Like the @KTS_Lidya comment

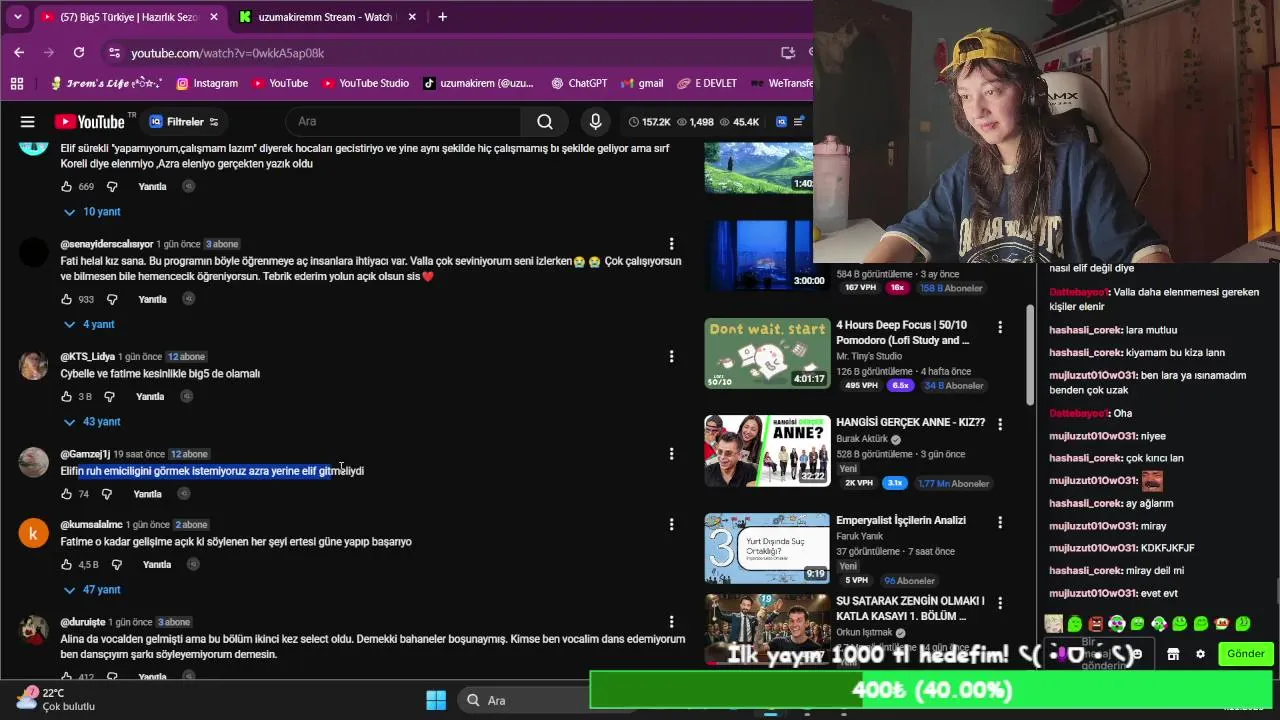click(x=67, y=397)
